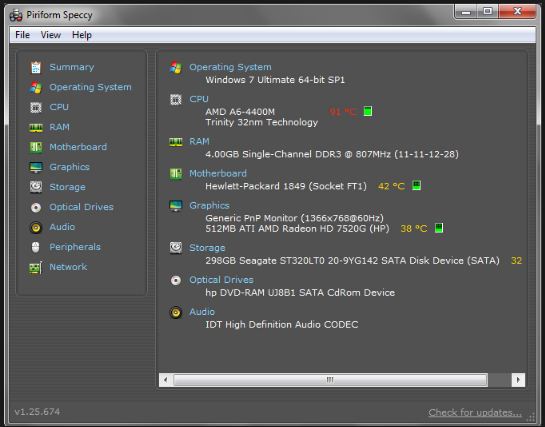Viewport: 545px width, 427px height.
Task: Open the Storage sidebar section
Action: point(67,187)
